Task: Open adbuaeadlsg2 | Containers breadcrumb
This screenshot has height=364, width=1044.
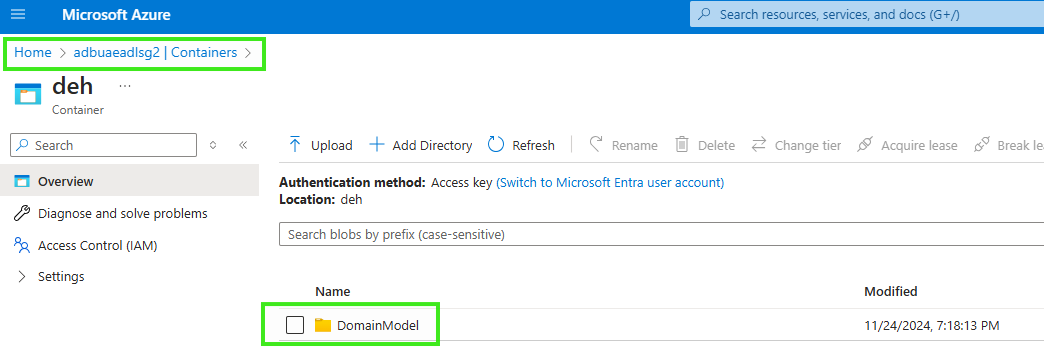Action: point(155,53)
